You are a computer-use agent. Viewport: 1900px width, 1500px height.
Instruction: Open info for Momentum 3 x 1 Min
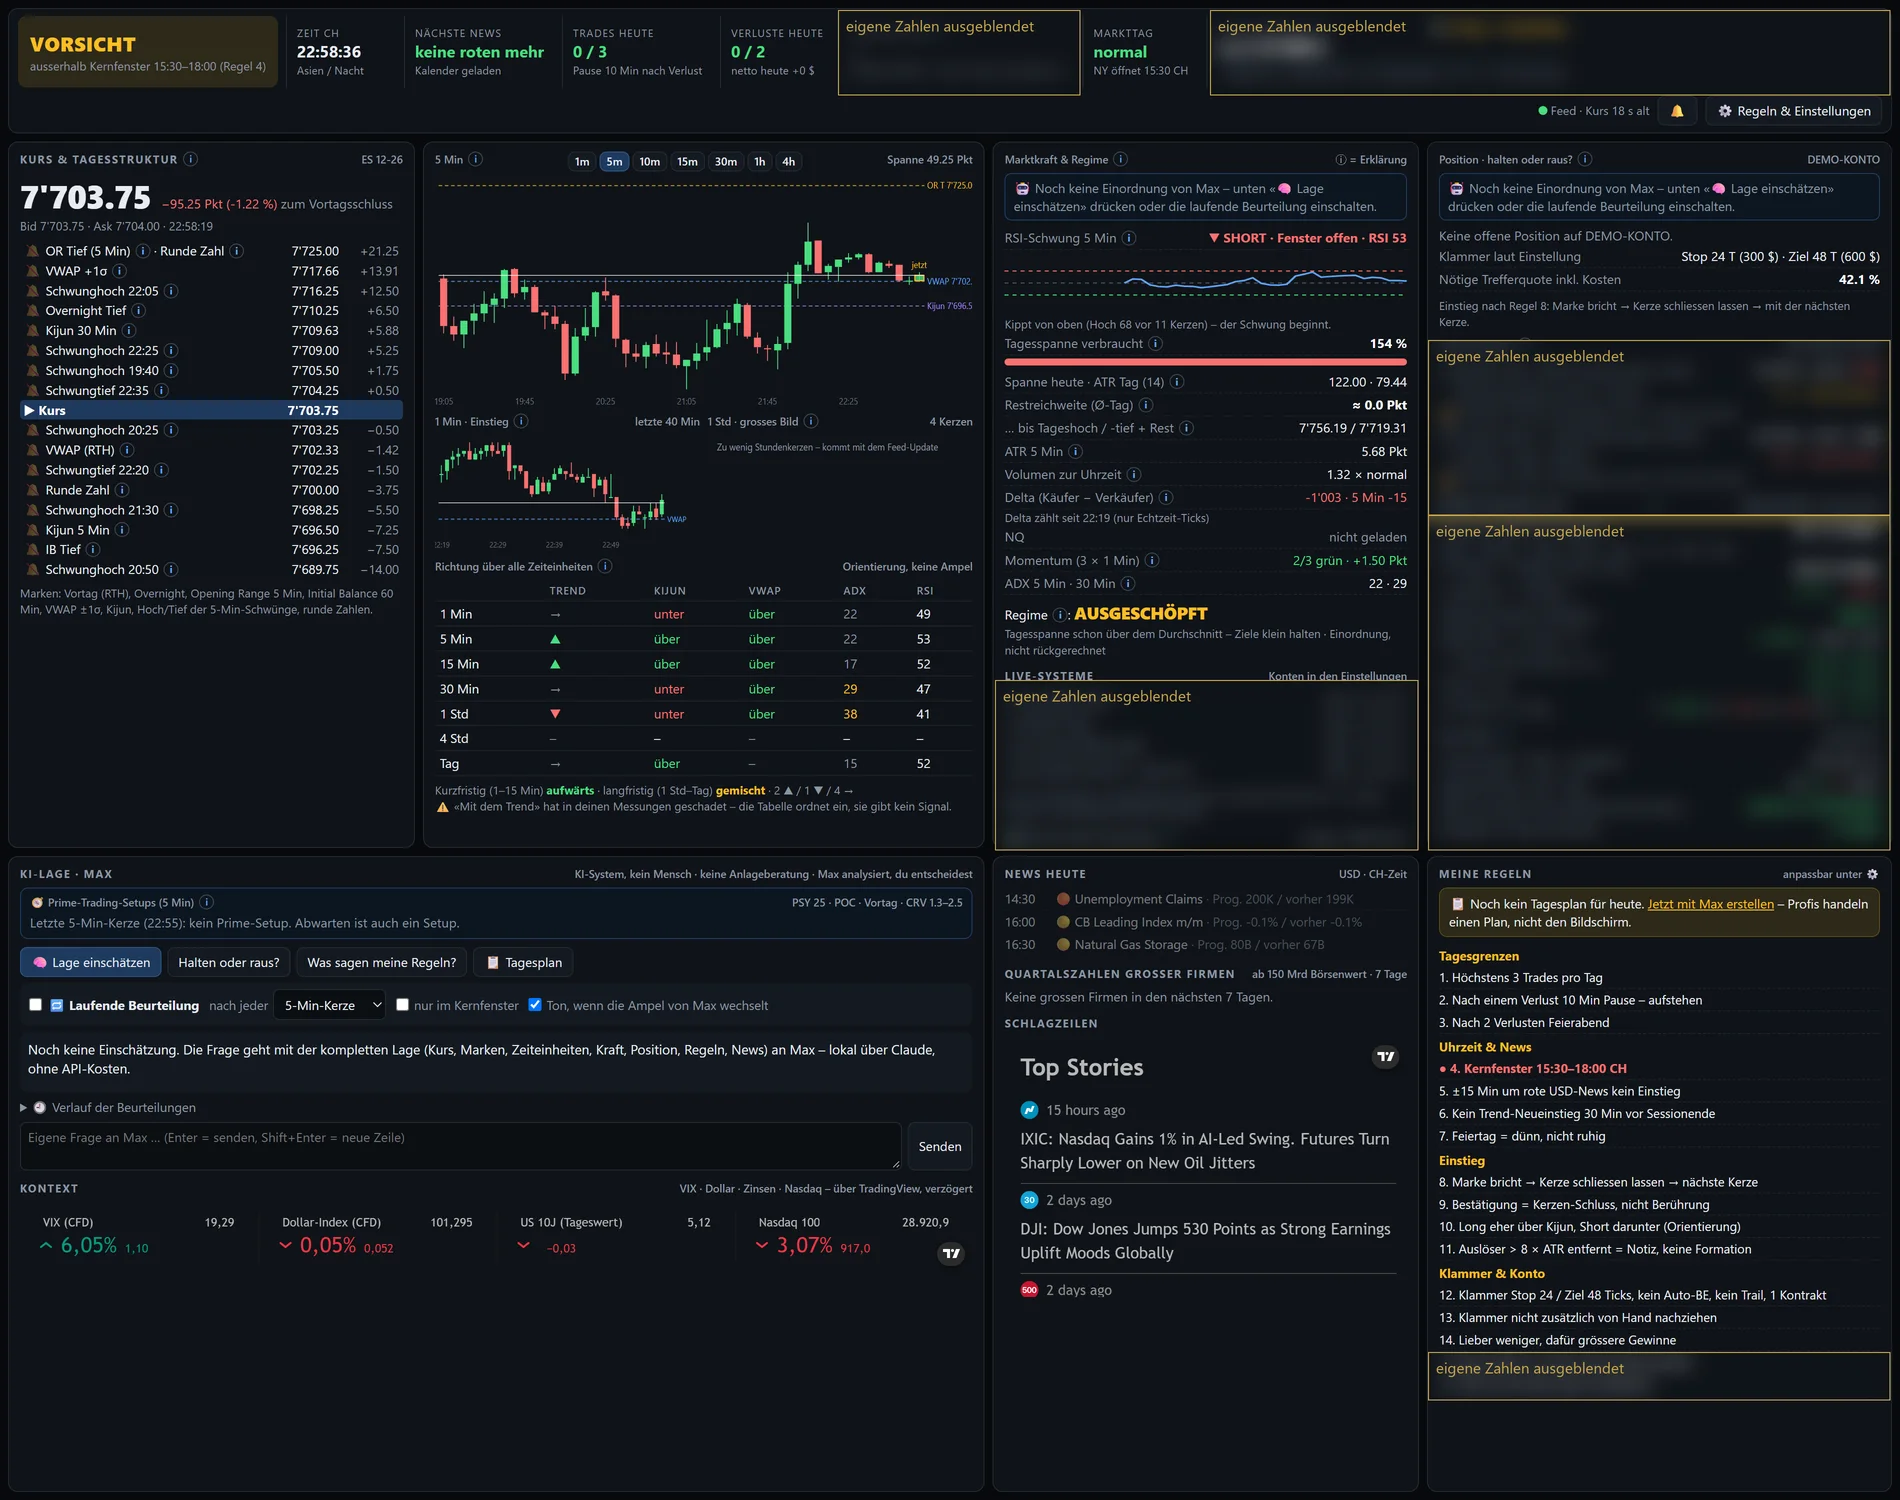point(1152,561)
